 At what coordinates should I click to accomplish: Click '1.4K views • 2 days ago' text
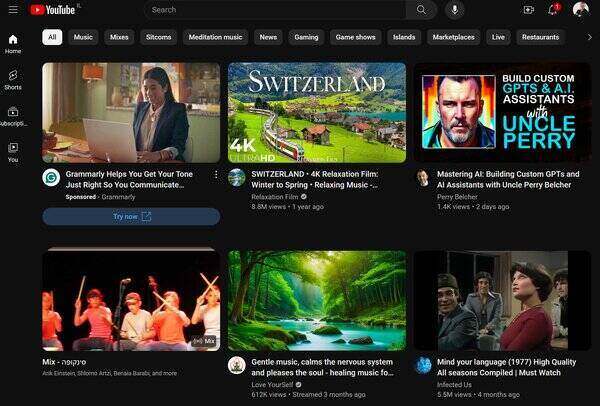pyautogui.click(x=473, y=207)
